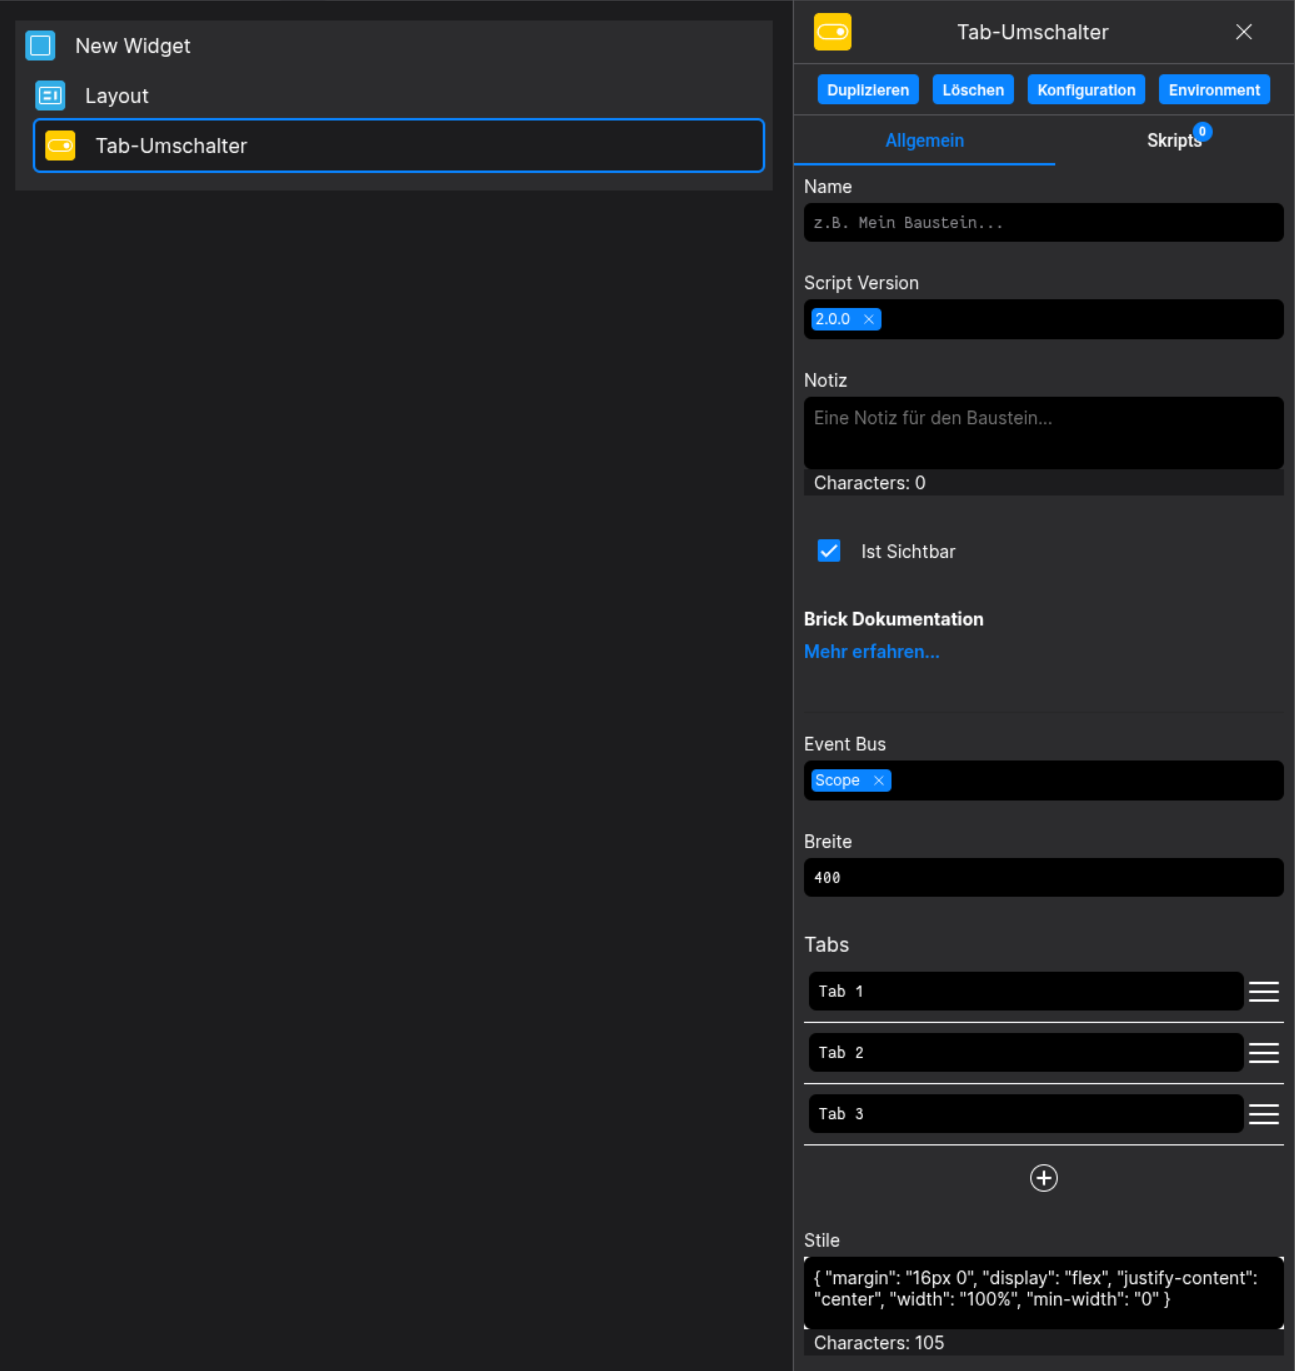Click the Duplizieren button
1295x1371 pixels.
pyautogui.click(x=867, y=89)
